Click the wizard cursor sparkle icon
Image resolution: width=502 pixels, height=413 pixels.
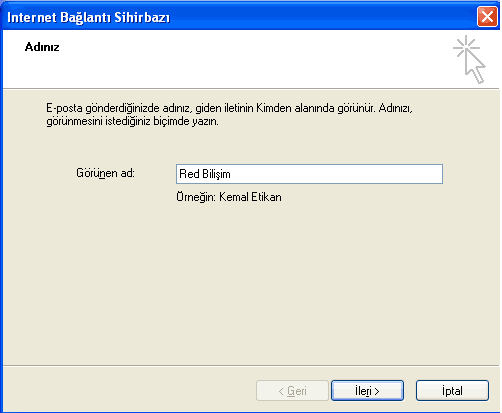click(x=469, y=59)
